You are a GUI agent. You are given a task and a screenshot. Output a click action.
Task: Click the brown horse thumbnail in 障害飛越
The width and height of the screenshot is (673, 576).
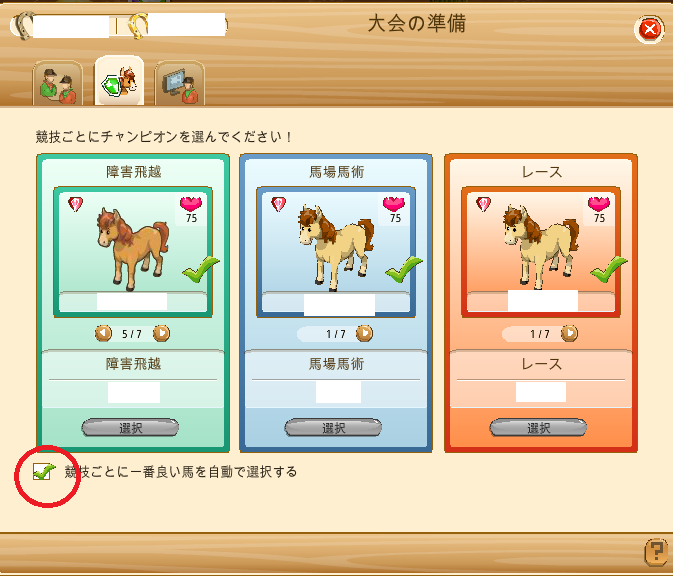tap(133, 249)
